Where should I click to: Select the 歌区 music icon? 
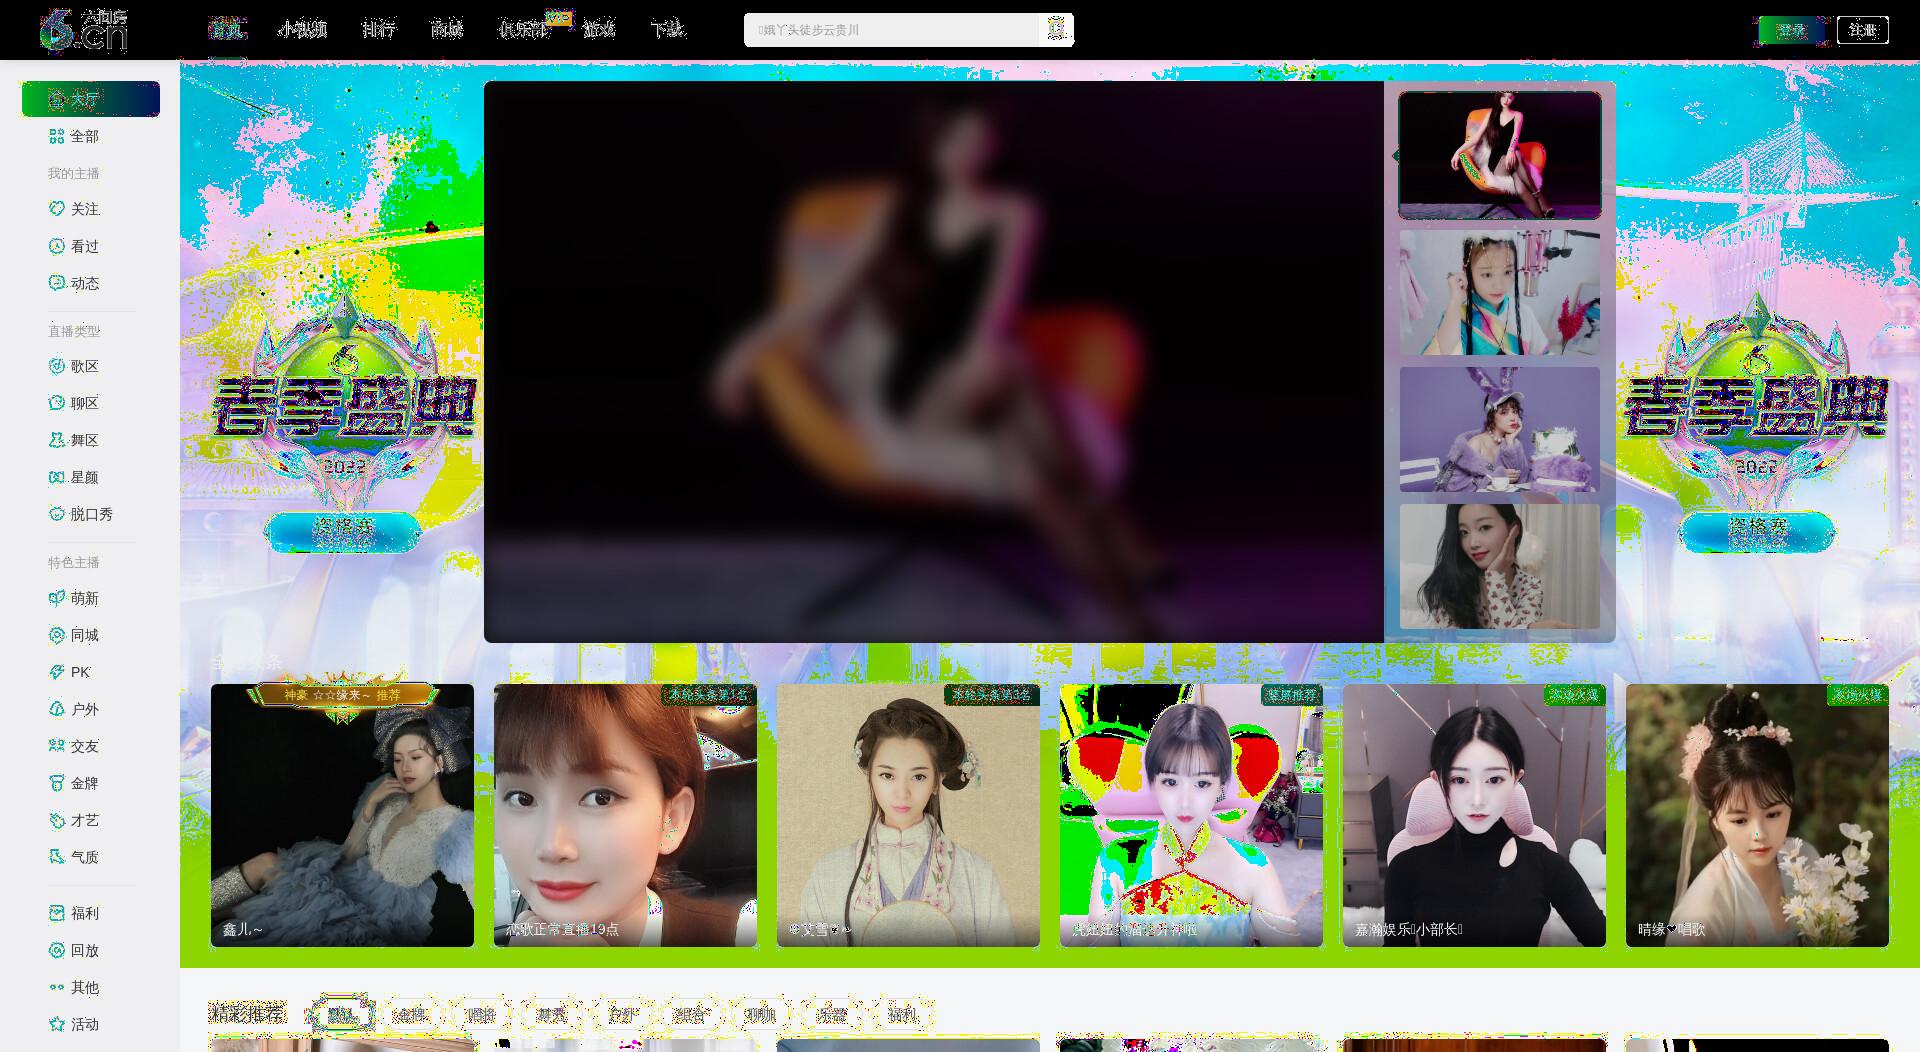click(x=57, y=366)
